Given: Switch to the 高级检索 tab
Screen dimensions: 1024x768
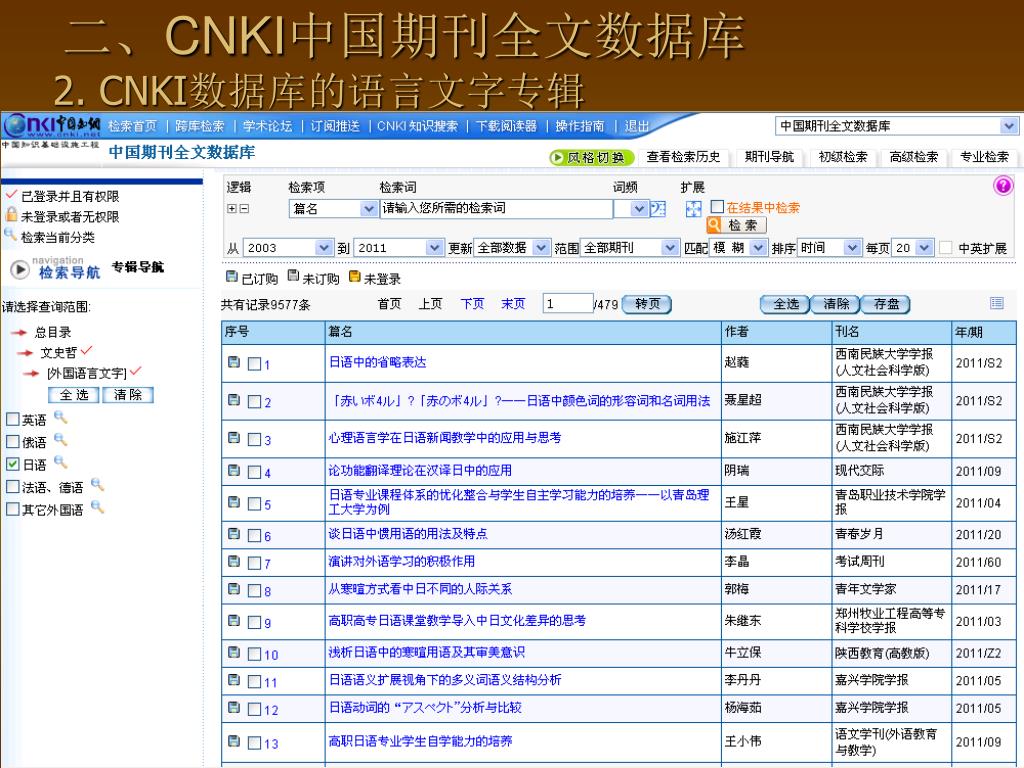Looking at the screenshot, I should click(x=914, y=157).
